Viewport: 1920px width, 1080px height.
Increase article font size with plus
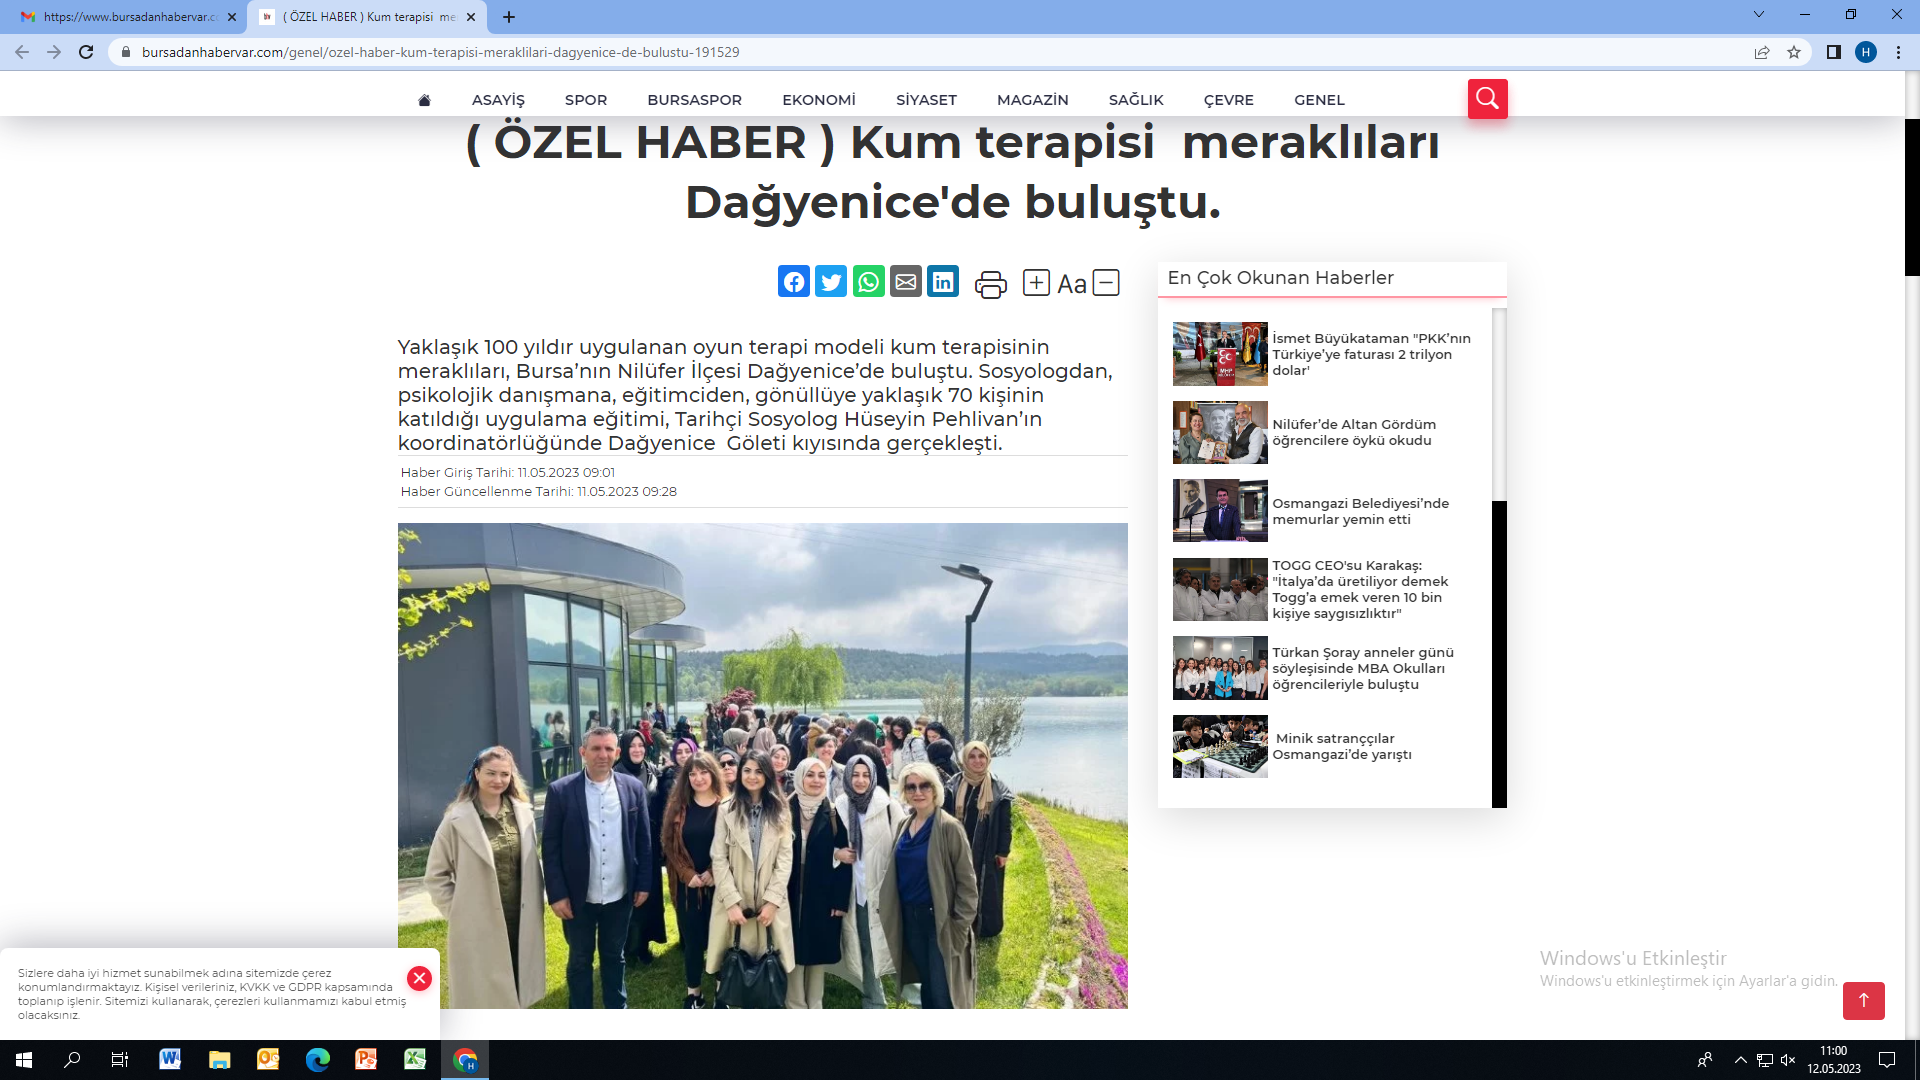click(1036, 283)
